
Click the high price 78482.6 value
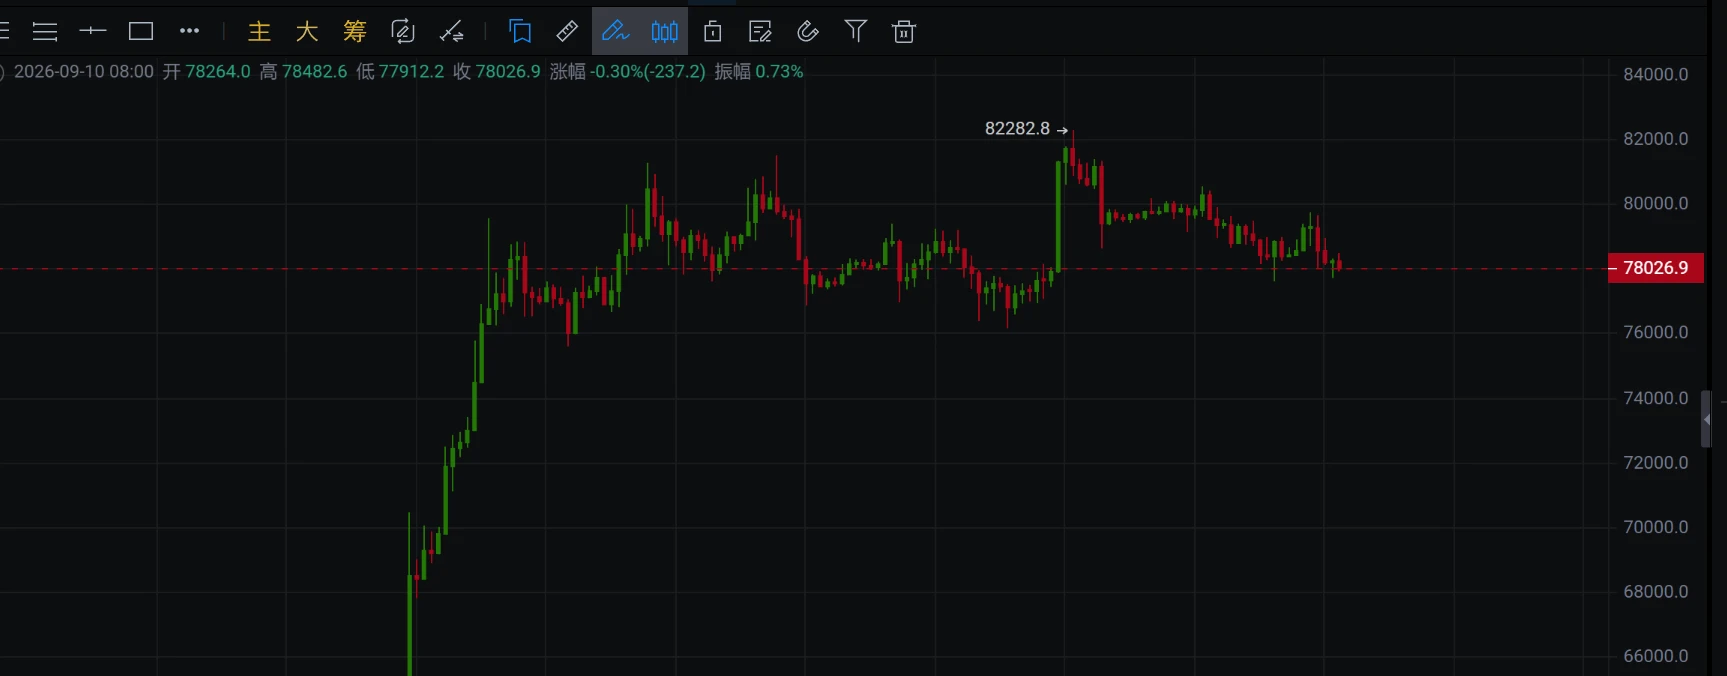pos(315,72)
